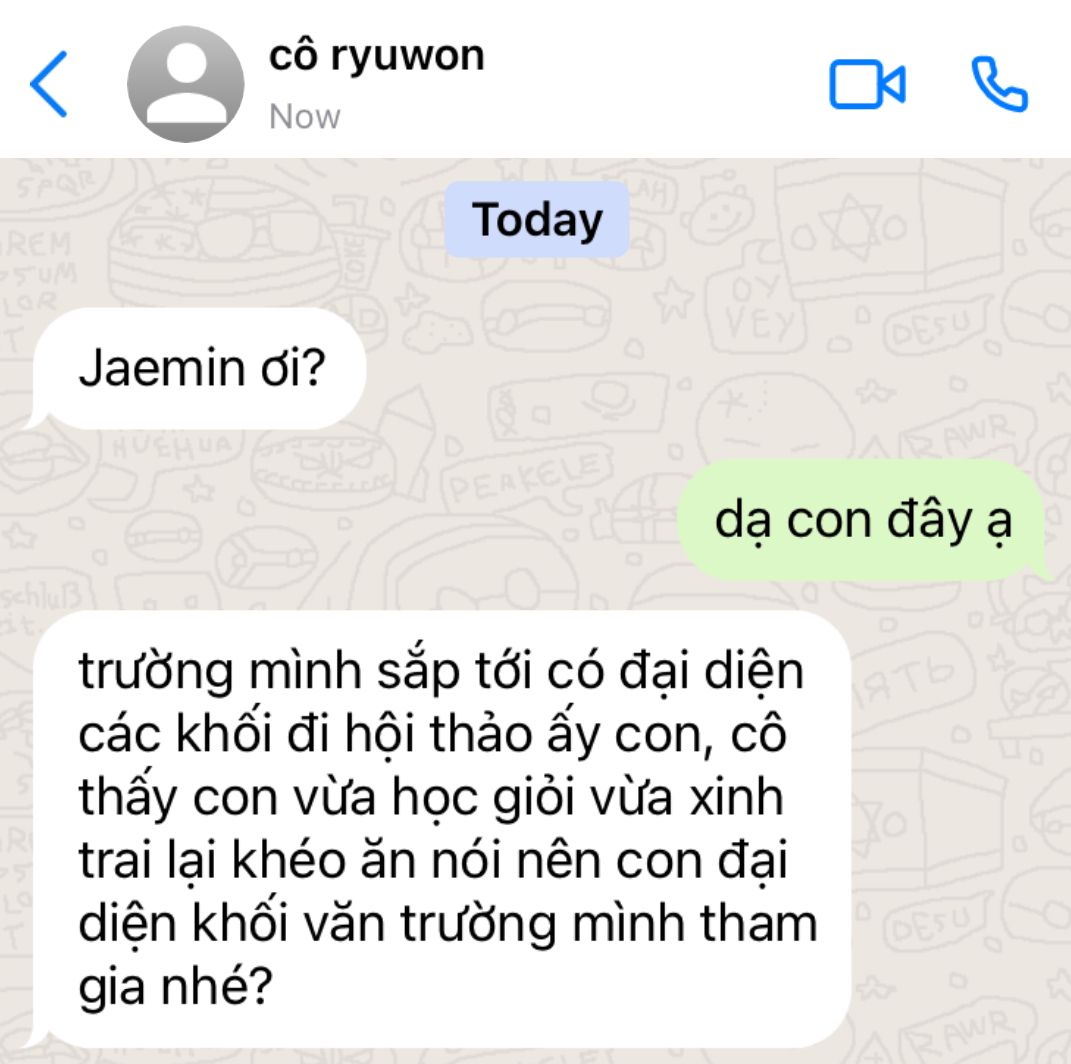Tap the Now last-seen status text
The image size is (1071, 1064).
[x=305, y=117]
